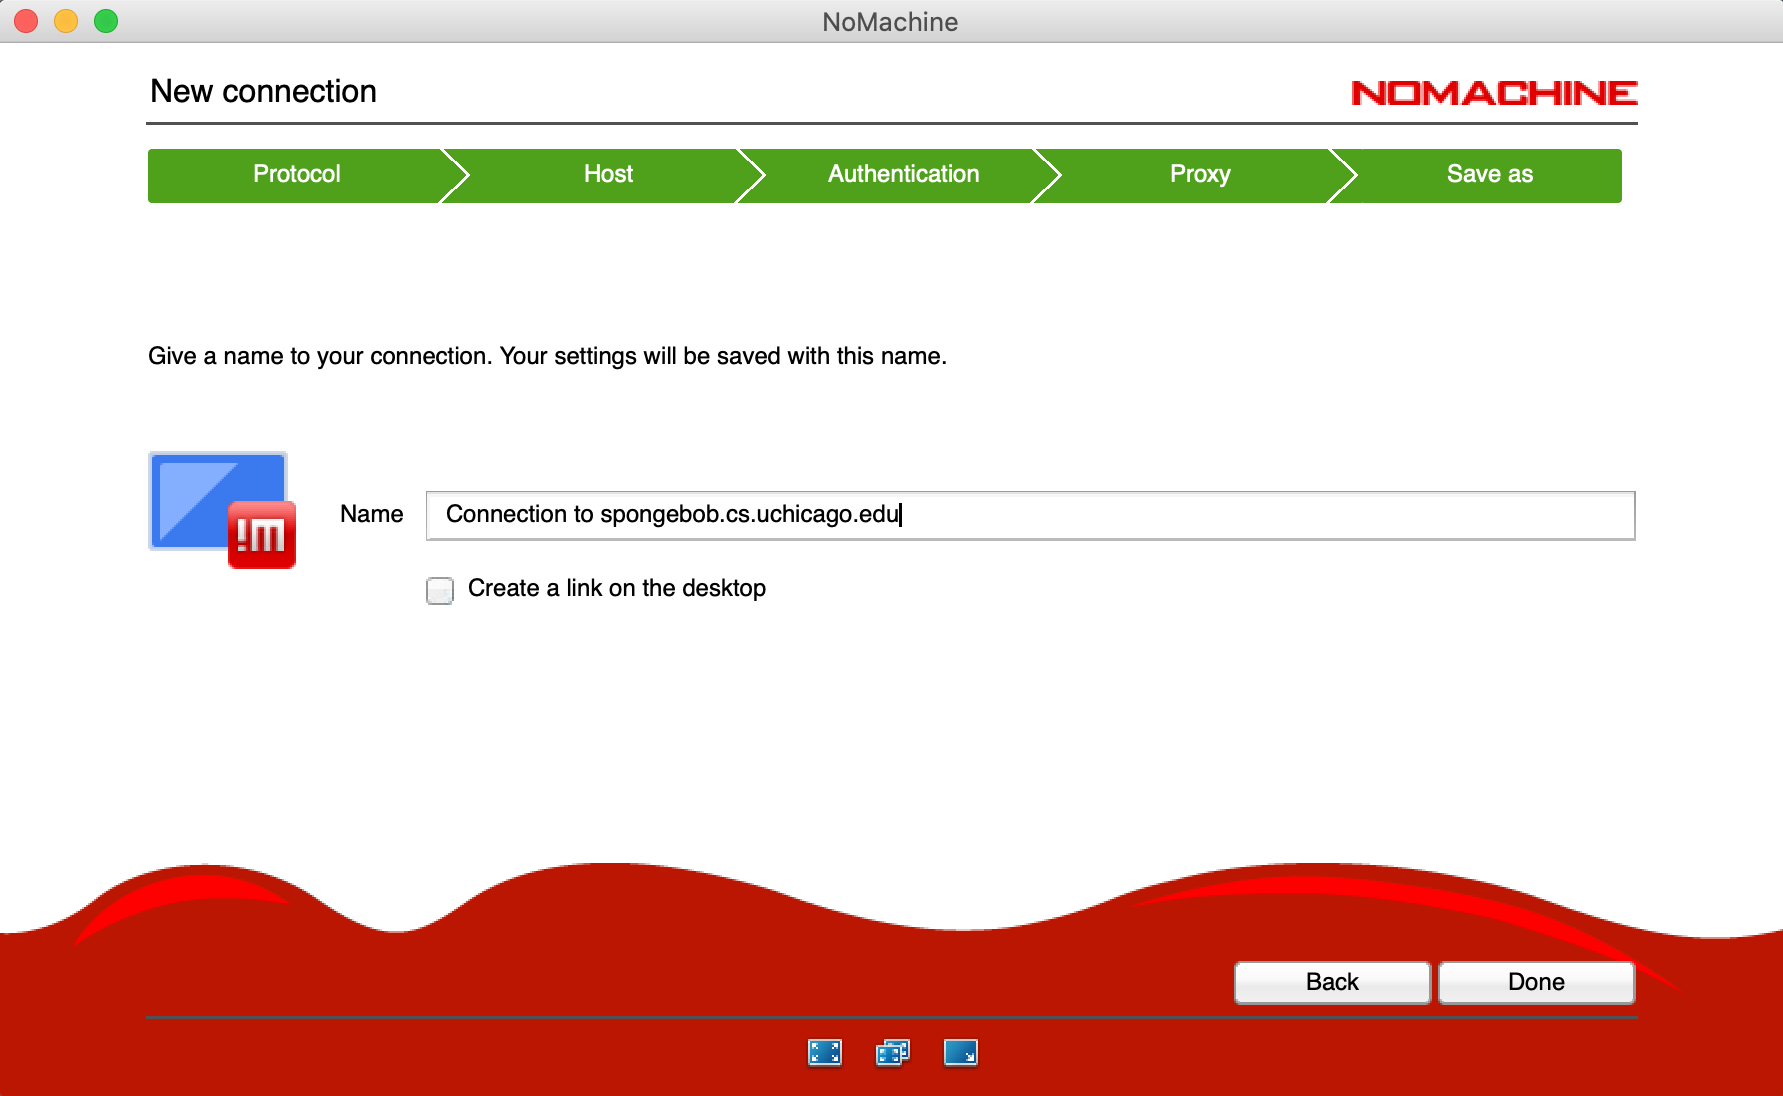Switch to the Proxy step
1783x1096 pixels.
click(1199, 175)
